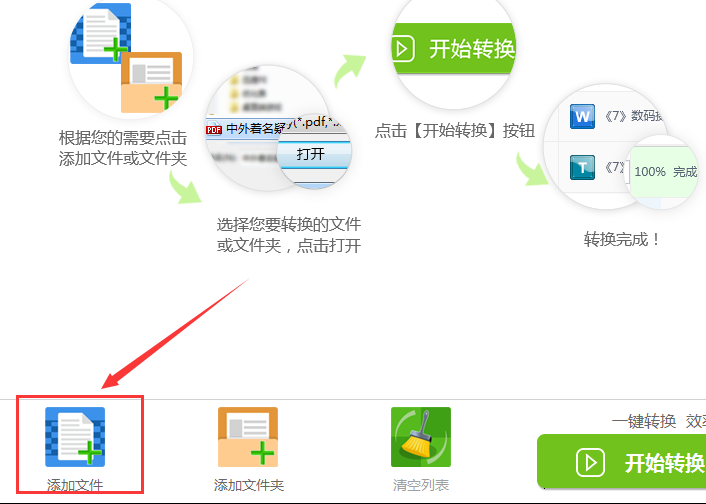Click the 转换完成！ caption
The height and width of the screenshot is (504, 706).
622,239
